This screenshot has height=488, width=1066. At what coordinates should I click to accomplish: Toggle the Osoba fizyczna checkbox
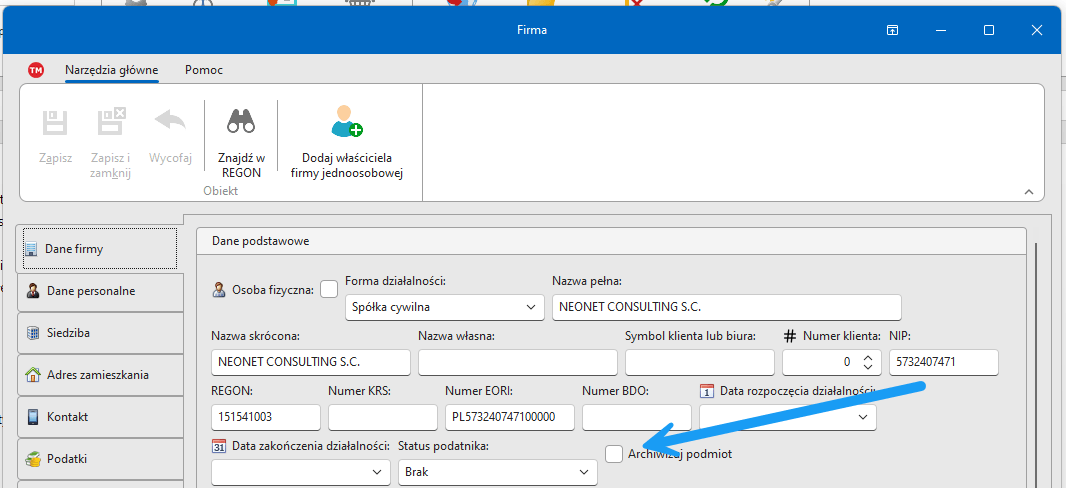[329, 290]
